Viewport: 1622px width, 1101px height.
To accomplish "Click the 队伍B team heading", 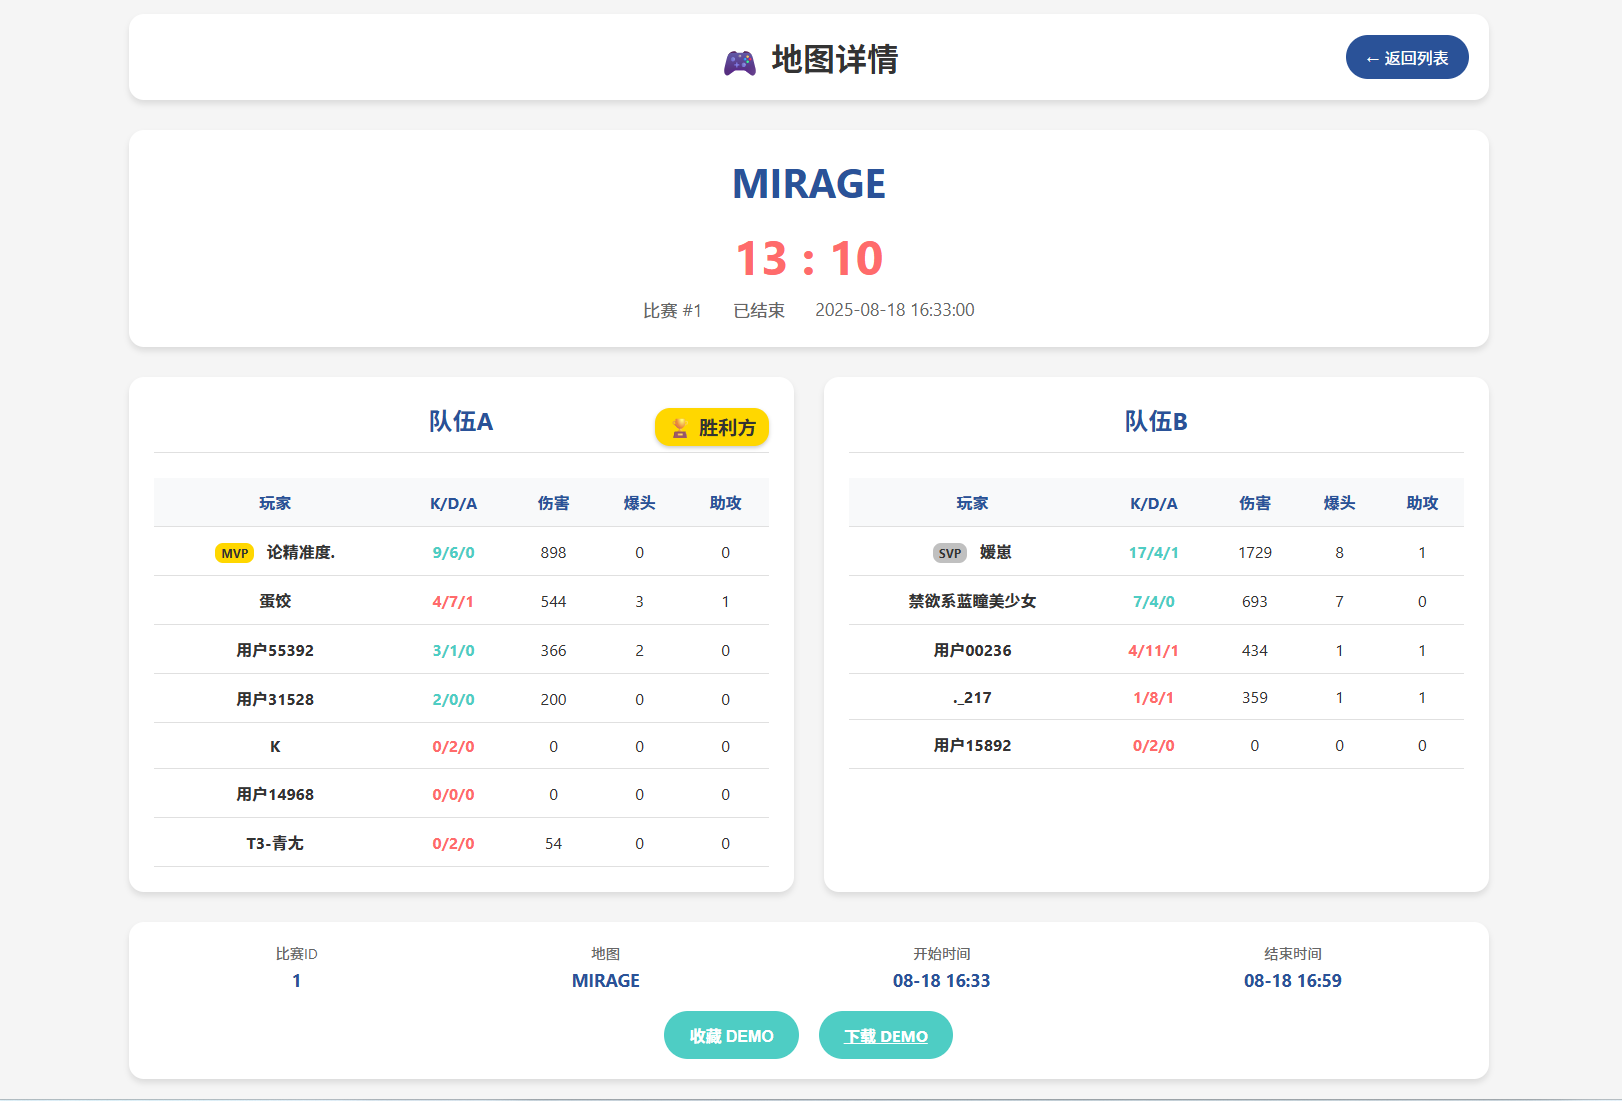I will tap(1156, 421).
